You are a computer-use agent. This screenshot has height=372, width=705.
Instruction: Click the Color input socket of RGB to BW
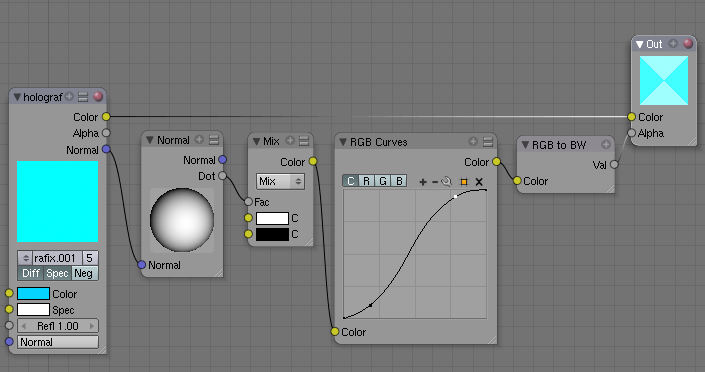pyautogui.click(x=517, y=180)
